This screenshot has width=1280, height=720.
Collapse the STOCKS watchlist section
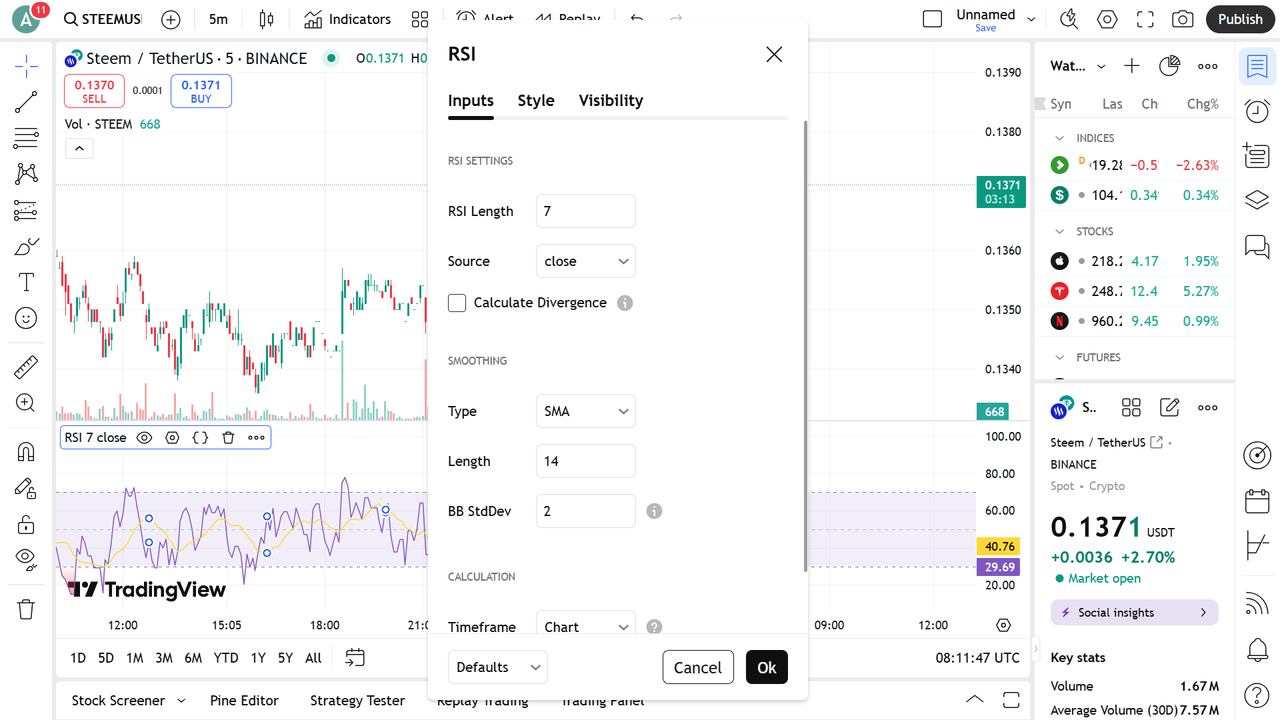[x=1060, y=231]
